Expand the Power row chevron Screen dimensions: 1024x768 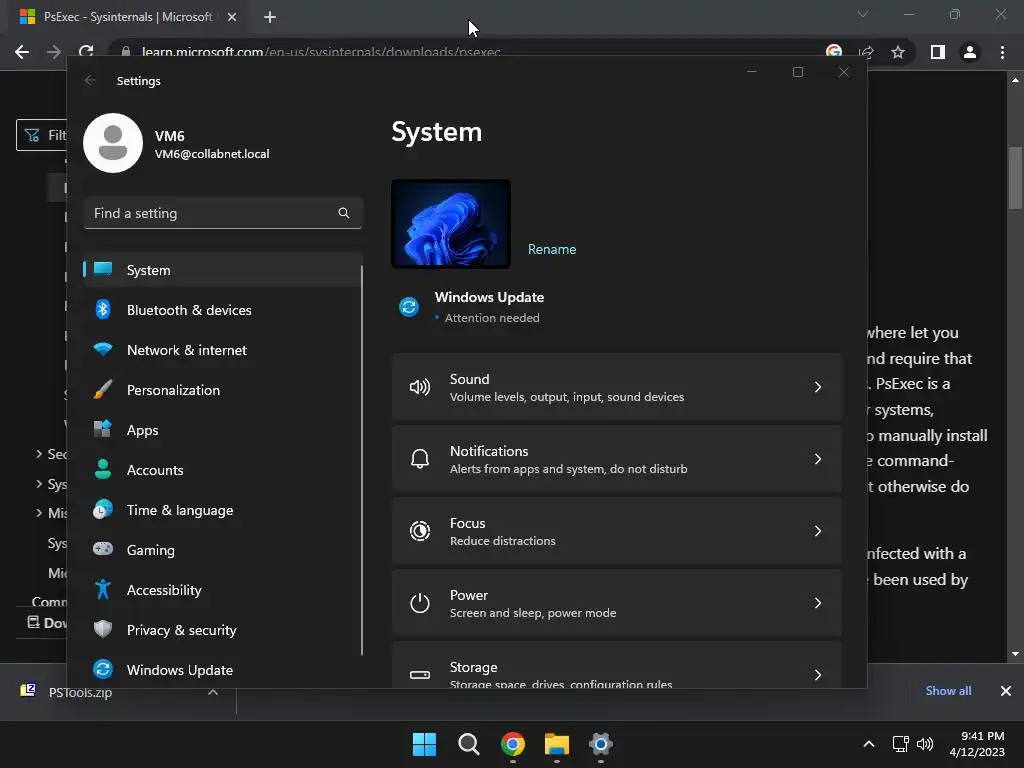pyautogui.click(x=818, y=603)
